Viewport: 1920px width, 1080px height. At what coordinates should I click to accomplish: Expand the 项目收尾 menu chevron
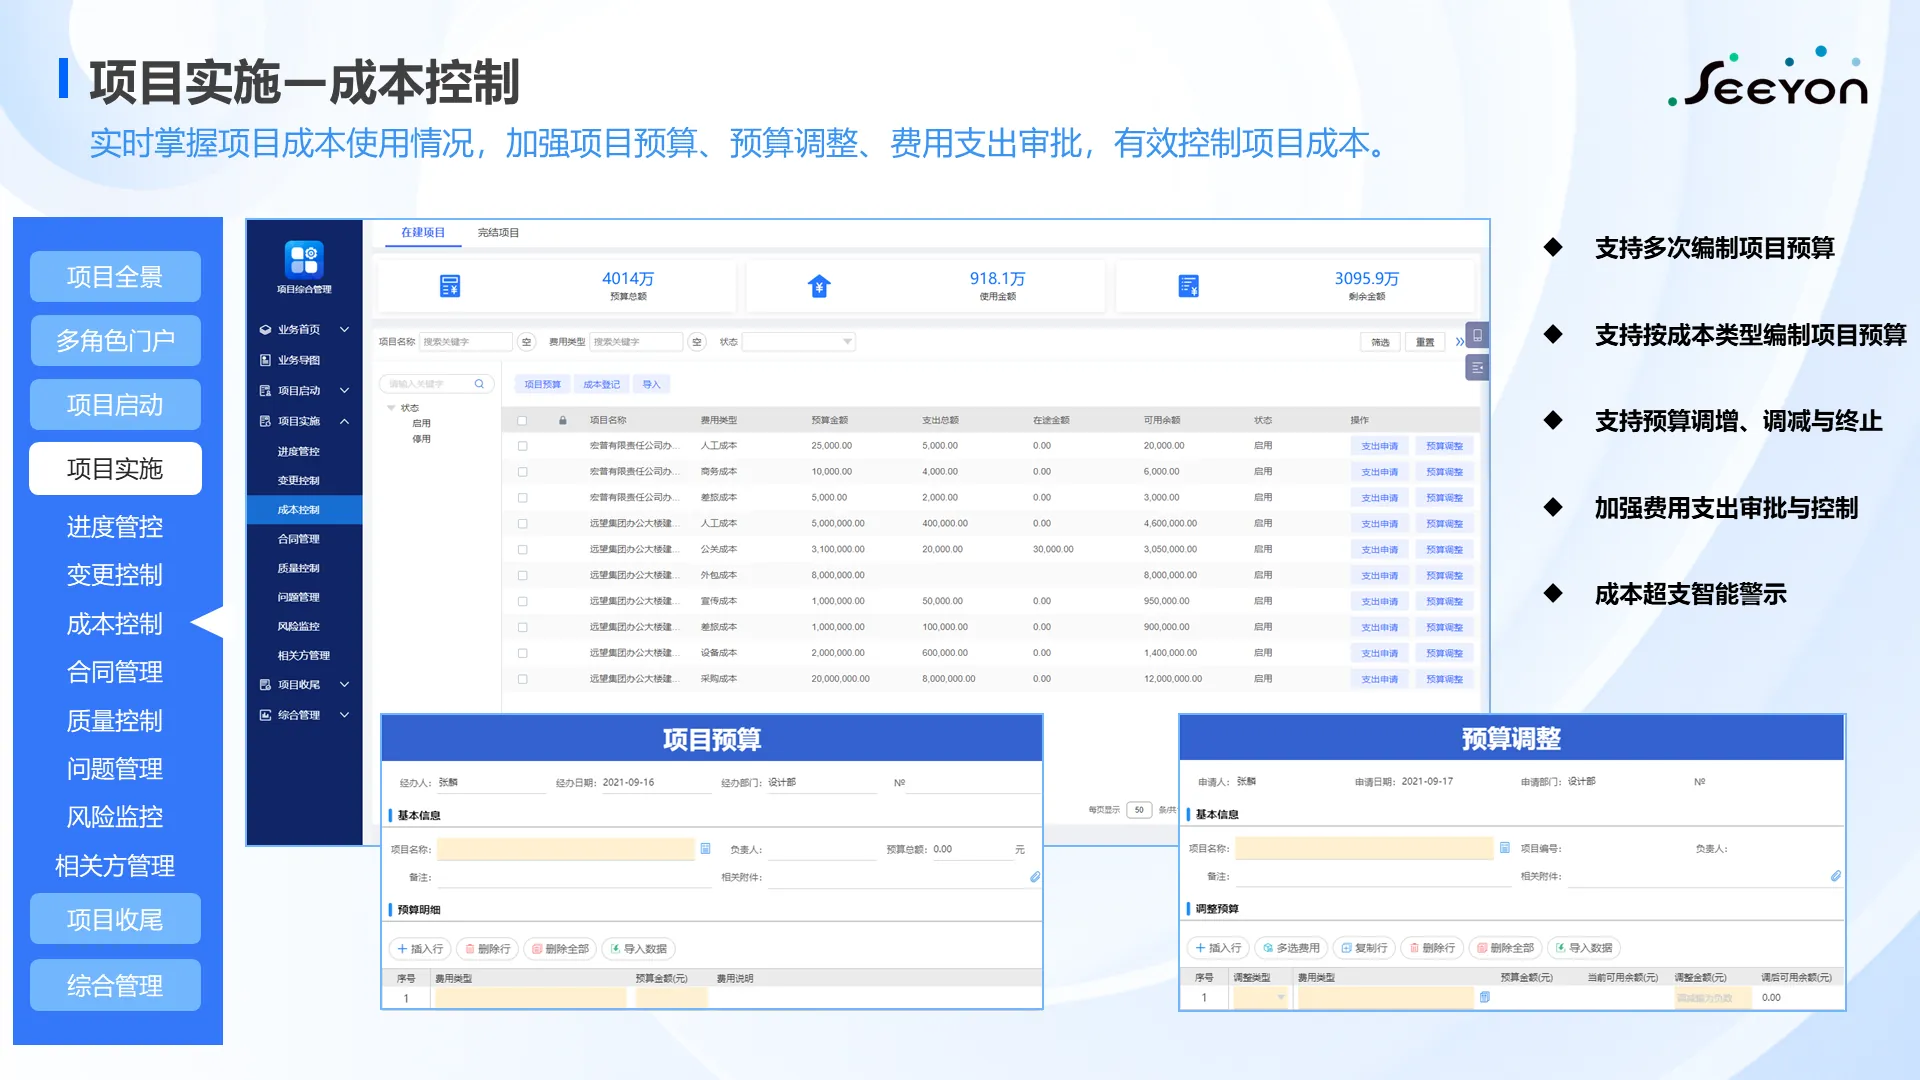point(344,685)
